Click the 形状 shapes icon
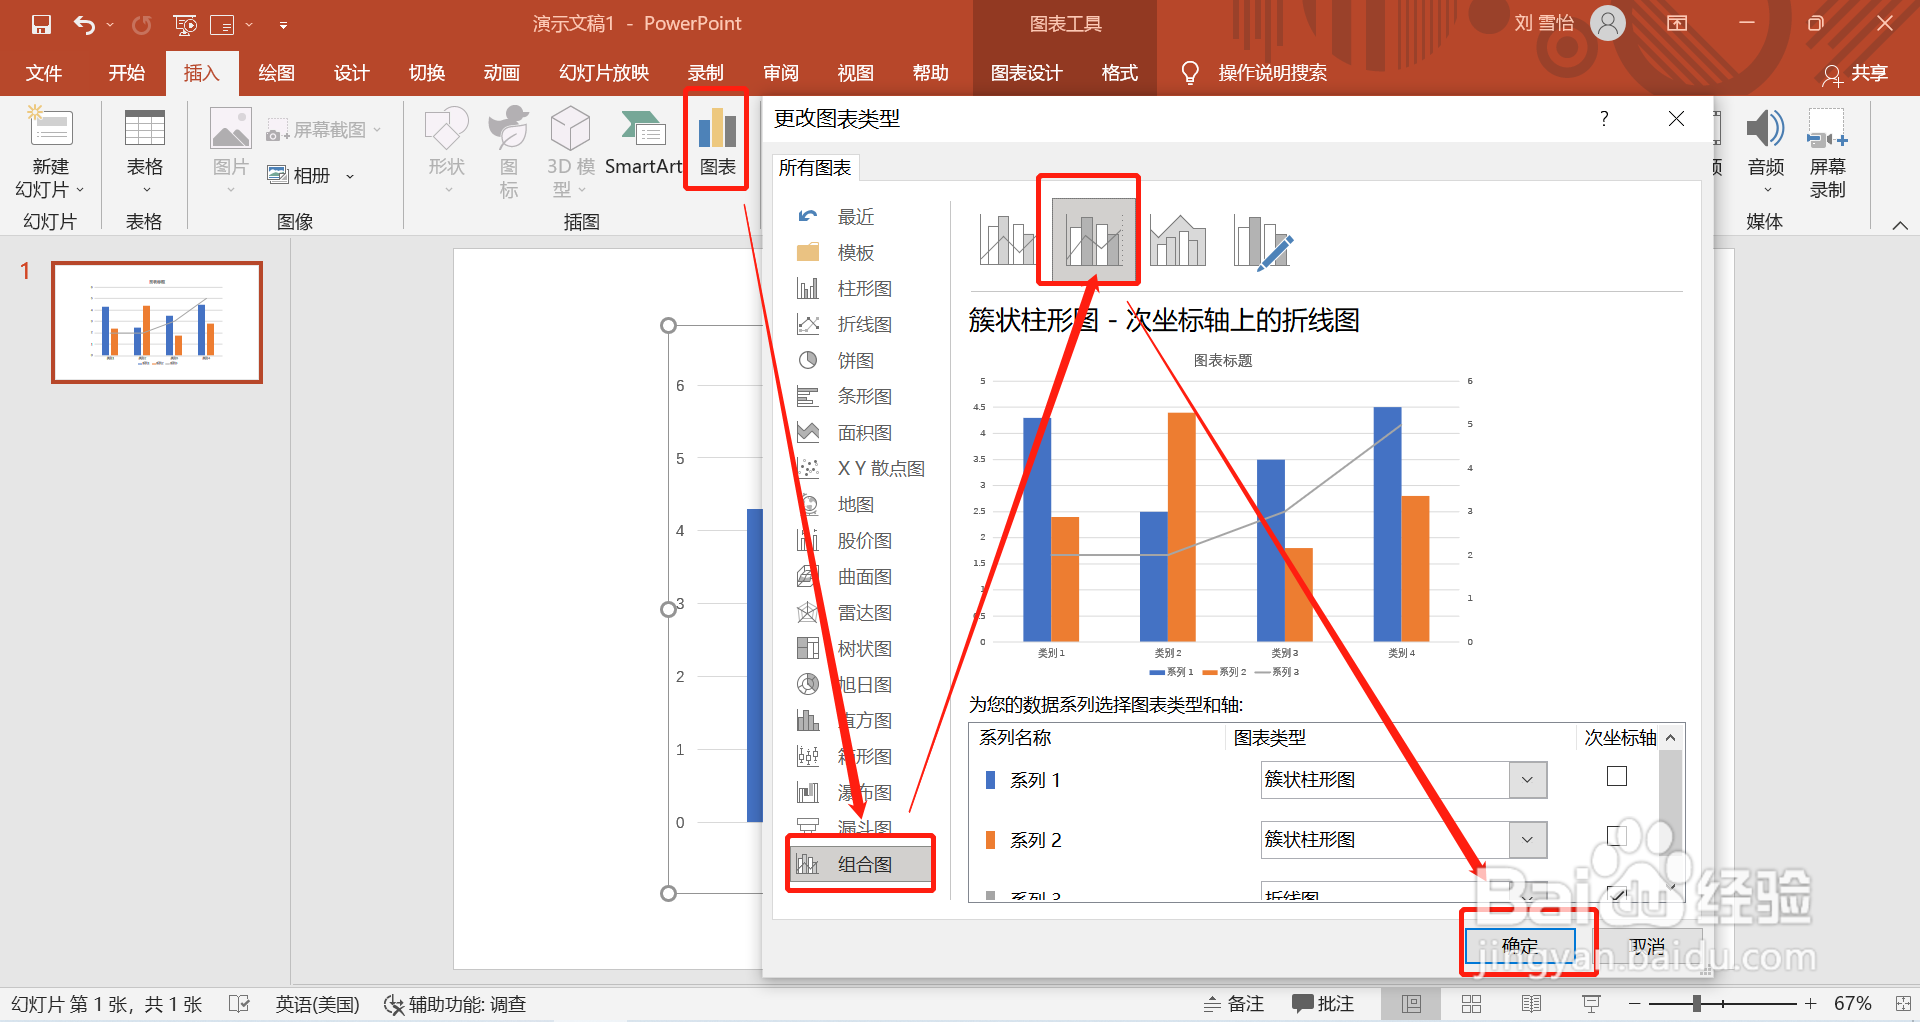1920x1022 pixels. tap(446, 130)
